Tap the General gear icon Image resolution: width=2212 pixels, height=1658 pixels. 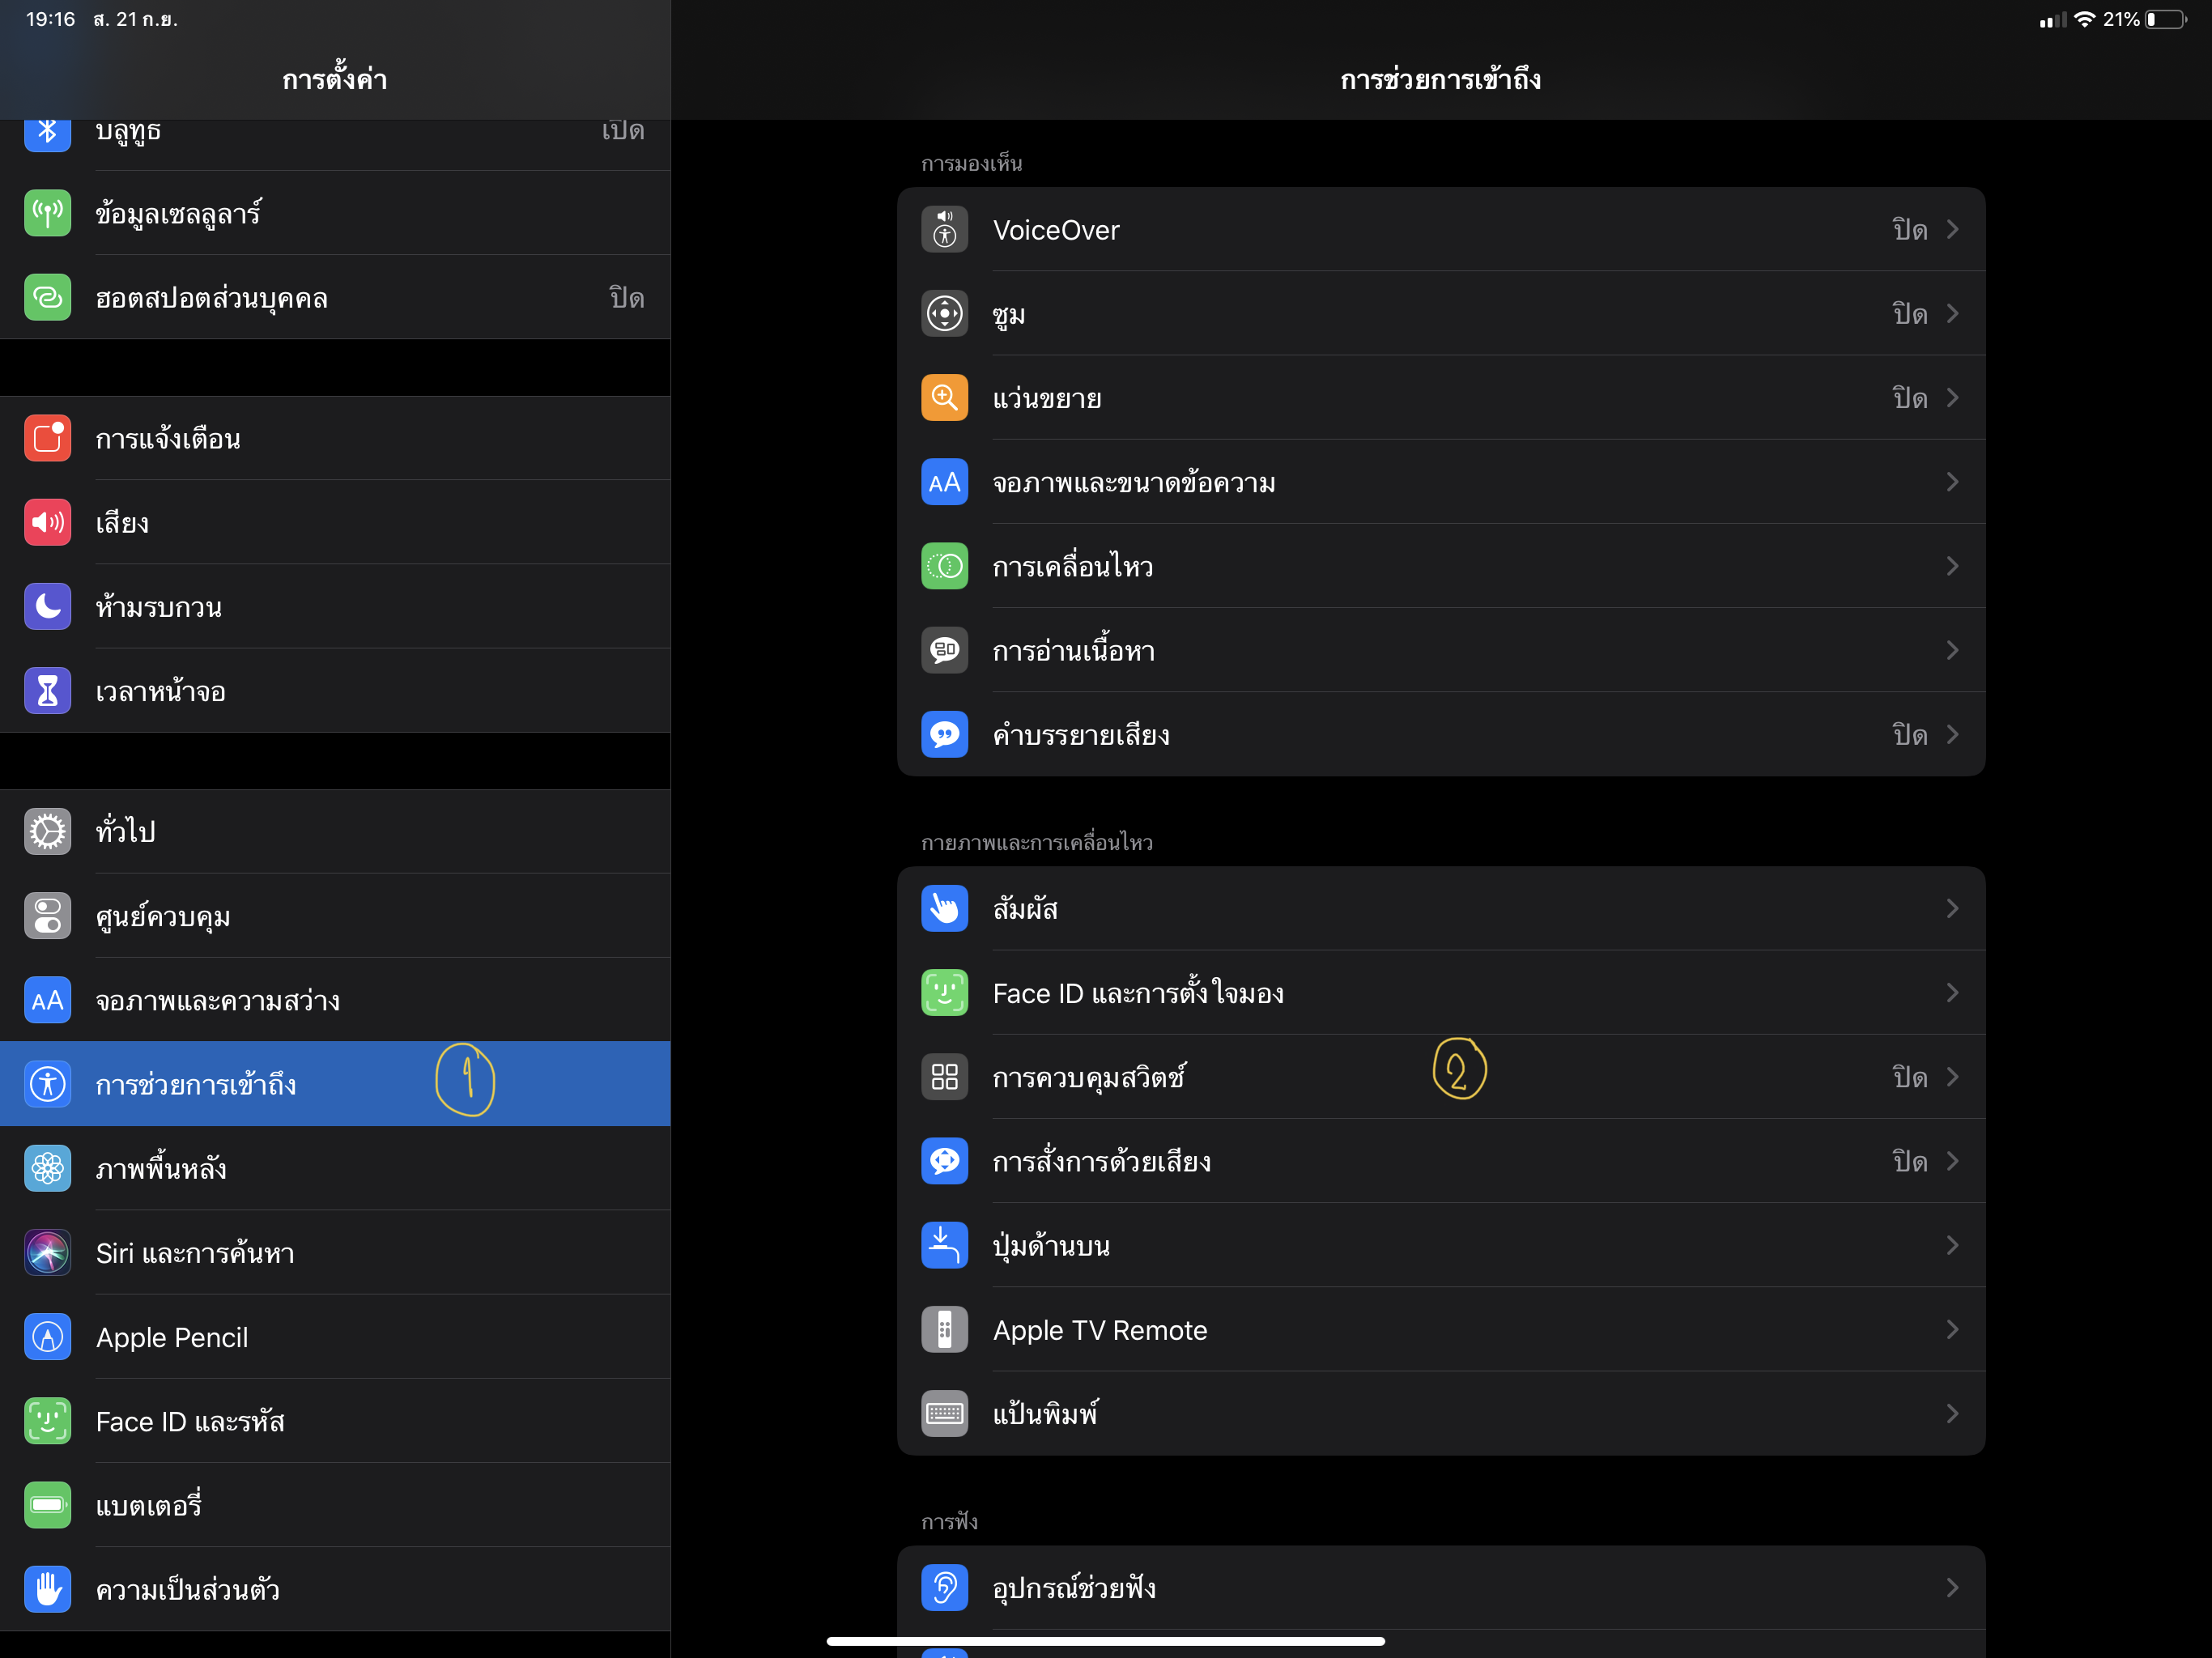(x=47, y=831)
